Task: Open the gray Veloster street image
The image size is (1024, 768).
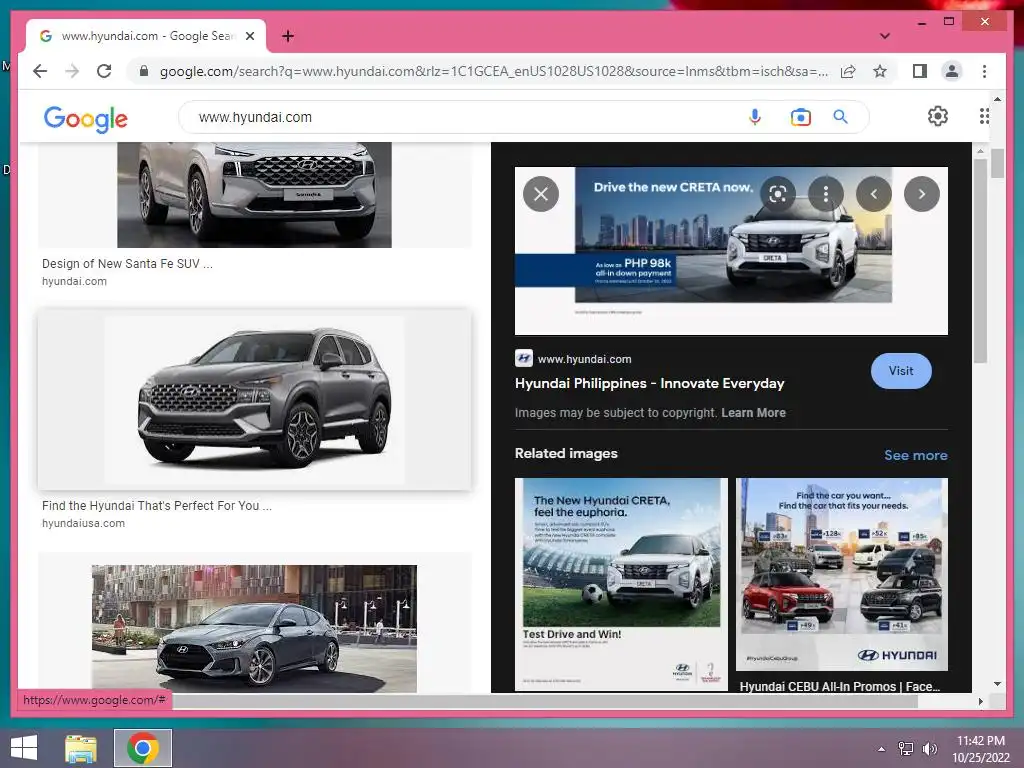Action: click(x=254, y=628)
